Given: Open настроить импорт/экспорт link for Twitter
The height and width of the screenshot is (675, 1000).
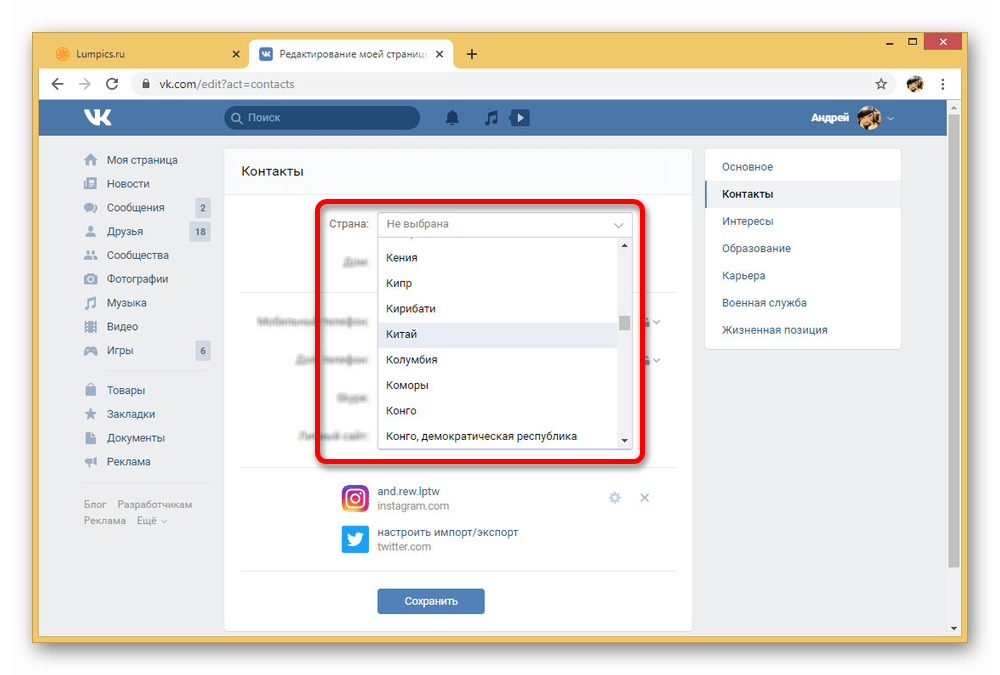Looking at the screenshot, I should click(x=447, y=532).
